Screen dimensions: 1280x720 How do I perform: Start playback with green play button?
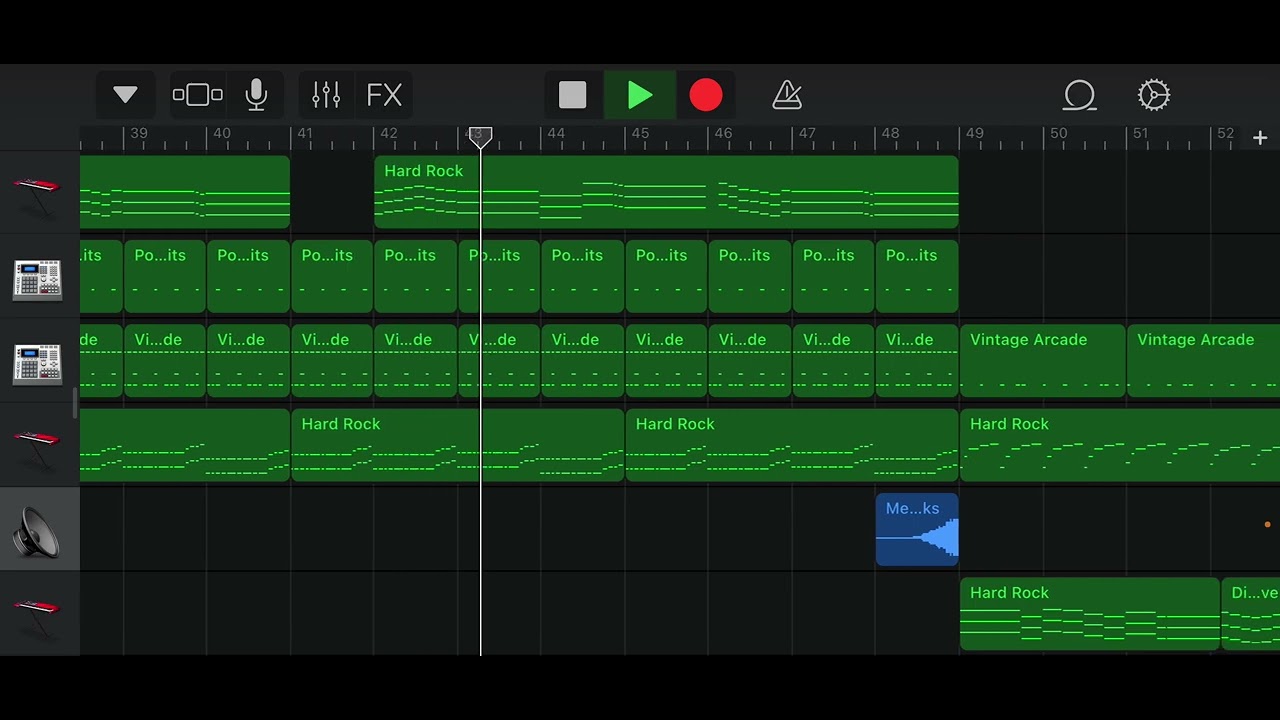click(640, 95)
